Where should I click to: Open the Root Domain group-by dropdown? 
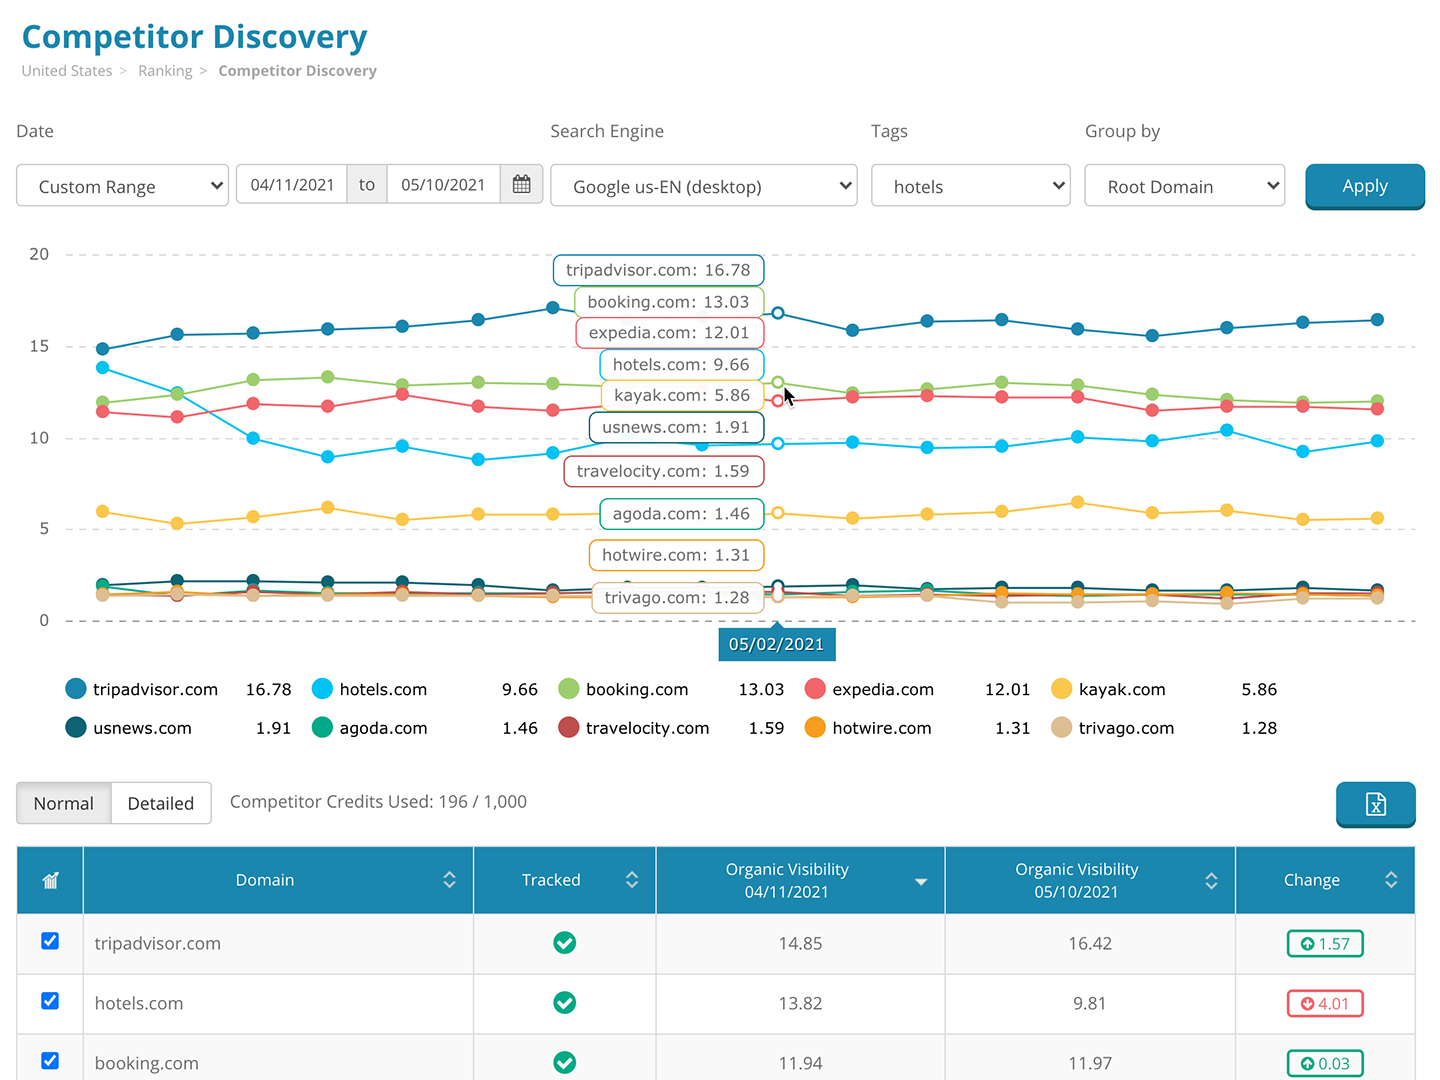(x=1184, y=186)
